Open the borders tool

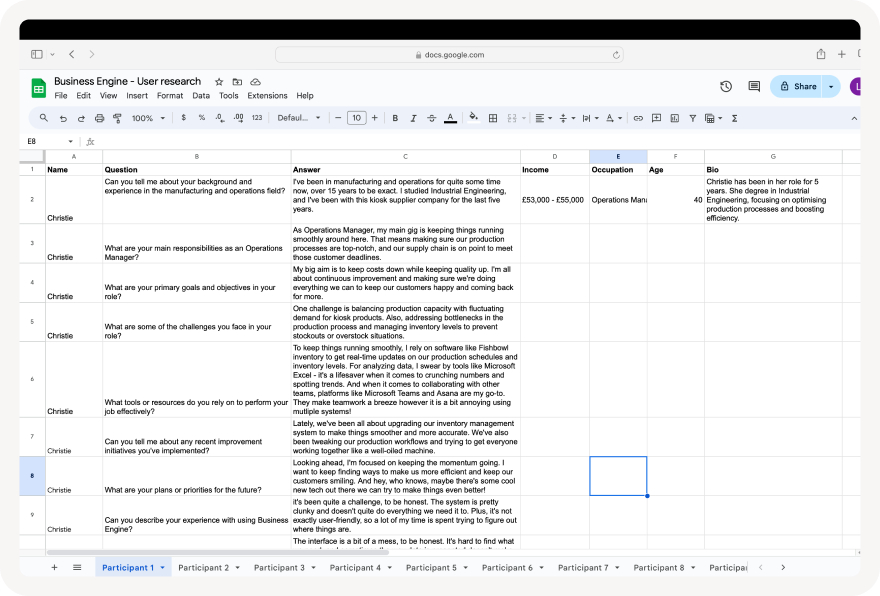[493, 118]
